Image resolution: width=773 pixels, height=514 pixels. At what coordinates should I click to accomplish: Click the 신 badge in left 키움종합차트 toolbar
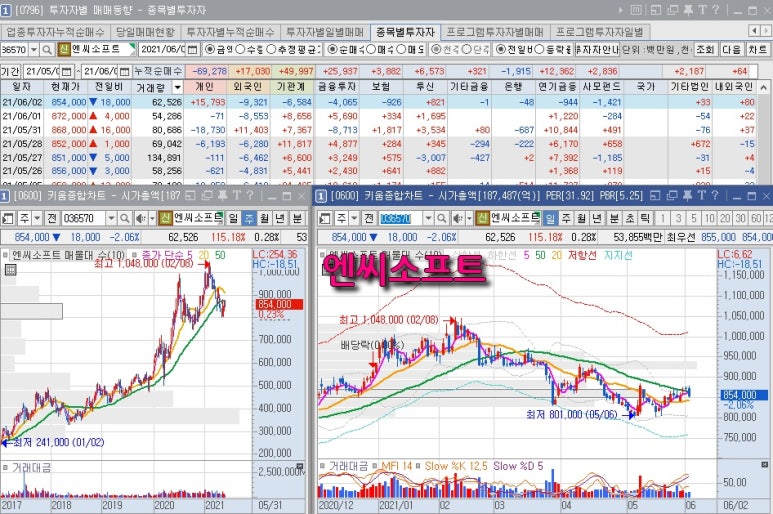click(x=166, y=218)
